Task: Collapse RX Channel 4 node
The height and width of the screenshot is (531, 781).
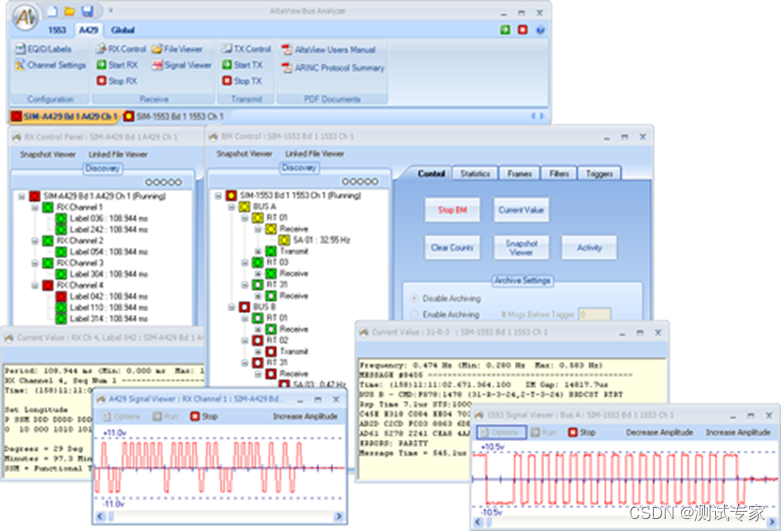Action: 35,285
